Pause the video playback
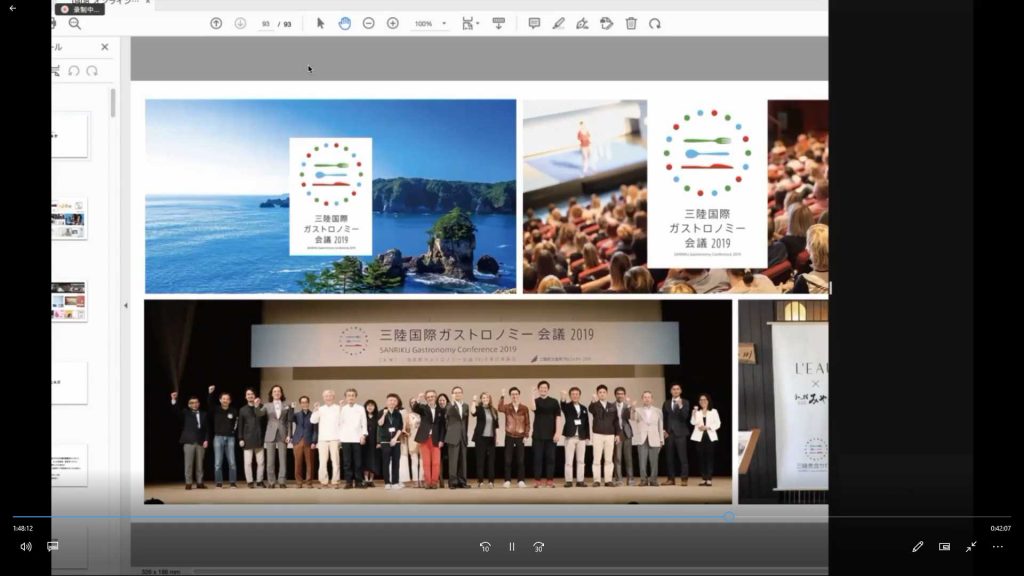1024x576 pixels. (x=512, y=547)
